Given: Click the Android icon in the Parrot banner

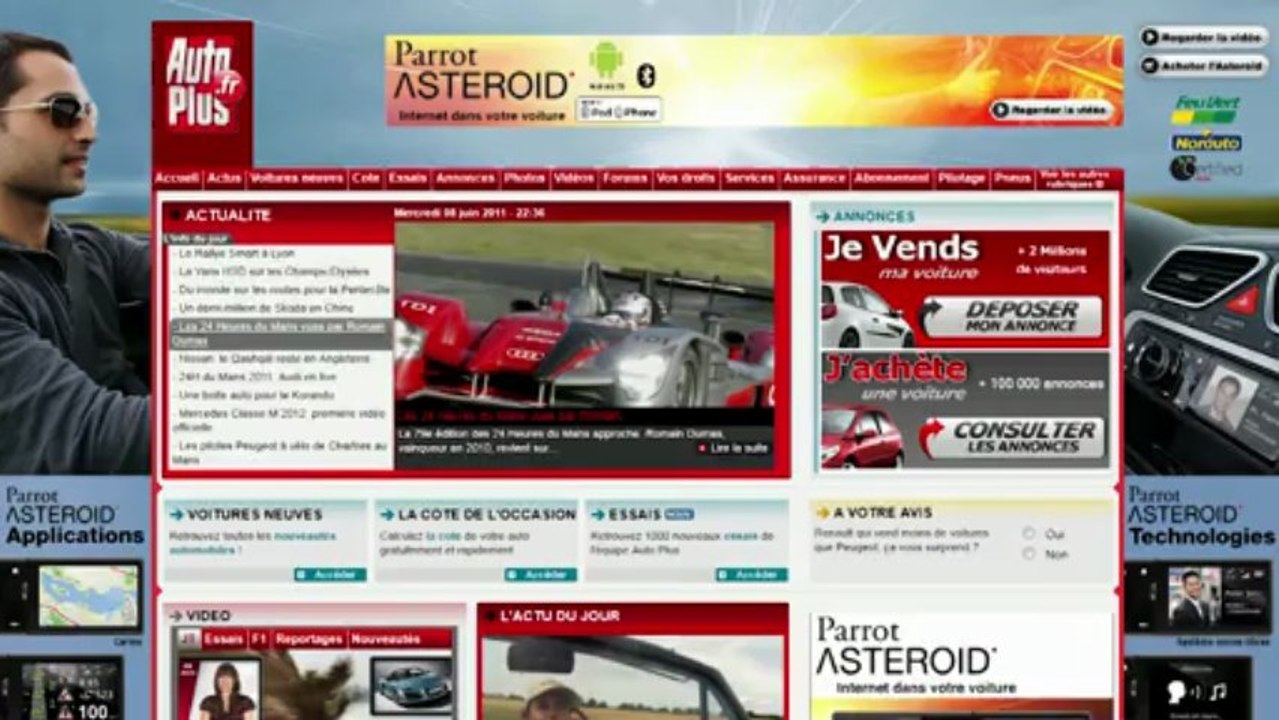Looking at the screenshot, I should [x=606, y=60].
